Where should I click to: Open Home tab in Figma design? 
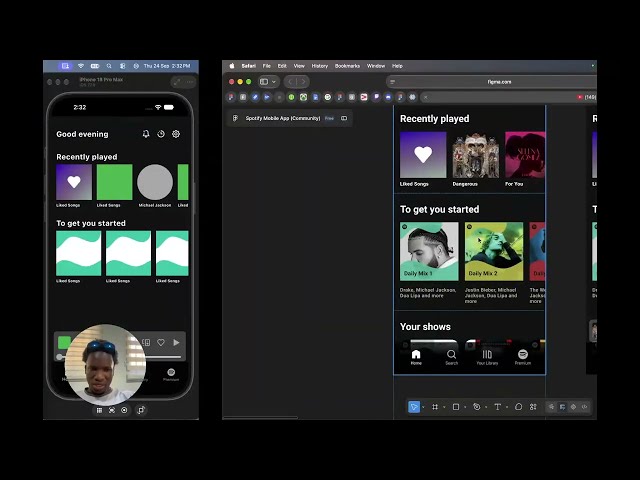pyautogui.click(x=416, y=357)
